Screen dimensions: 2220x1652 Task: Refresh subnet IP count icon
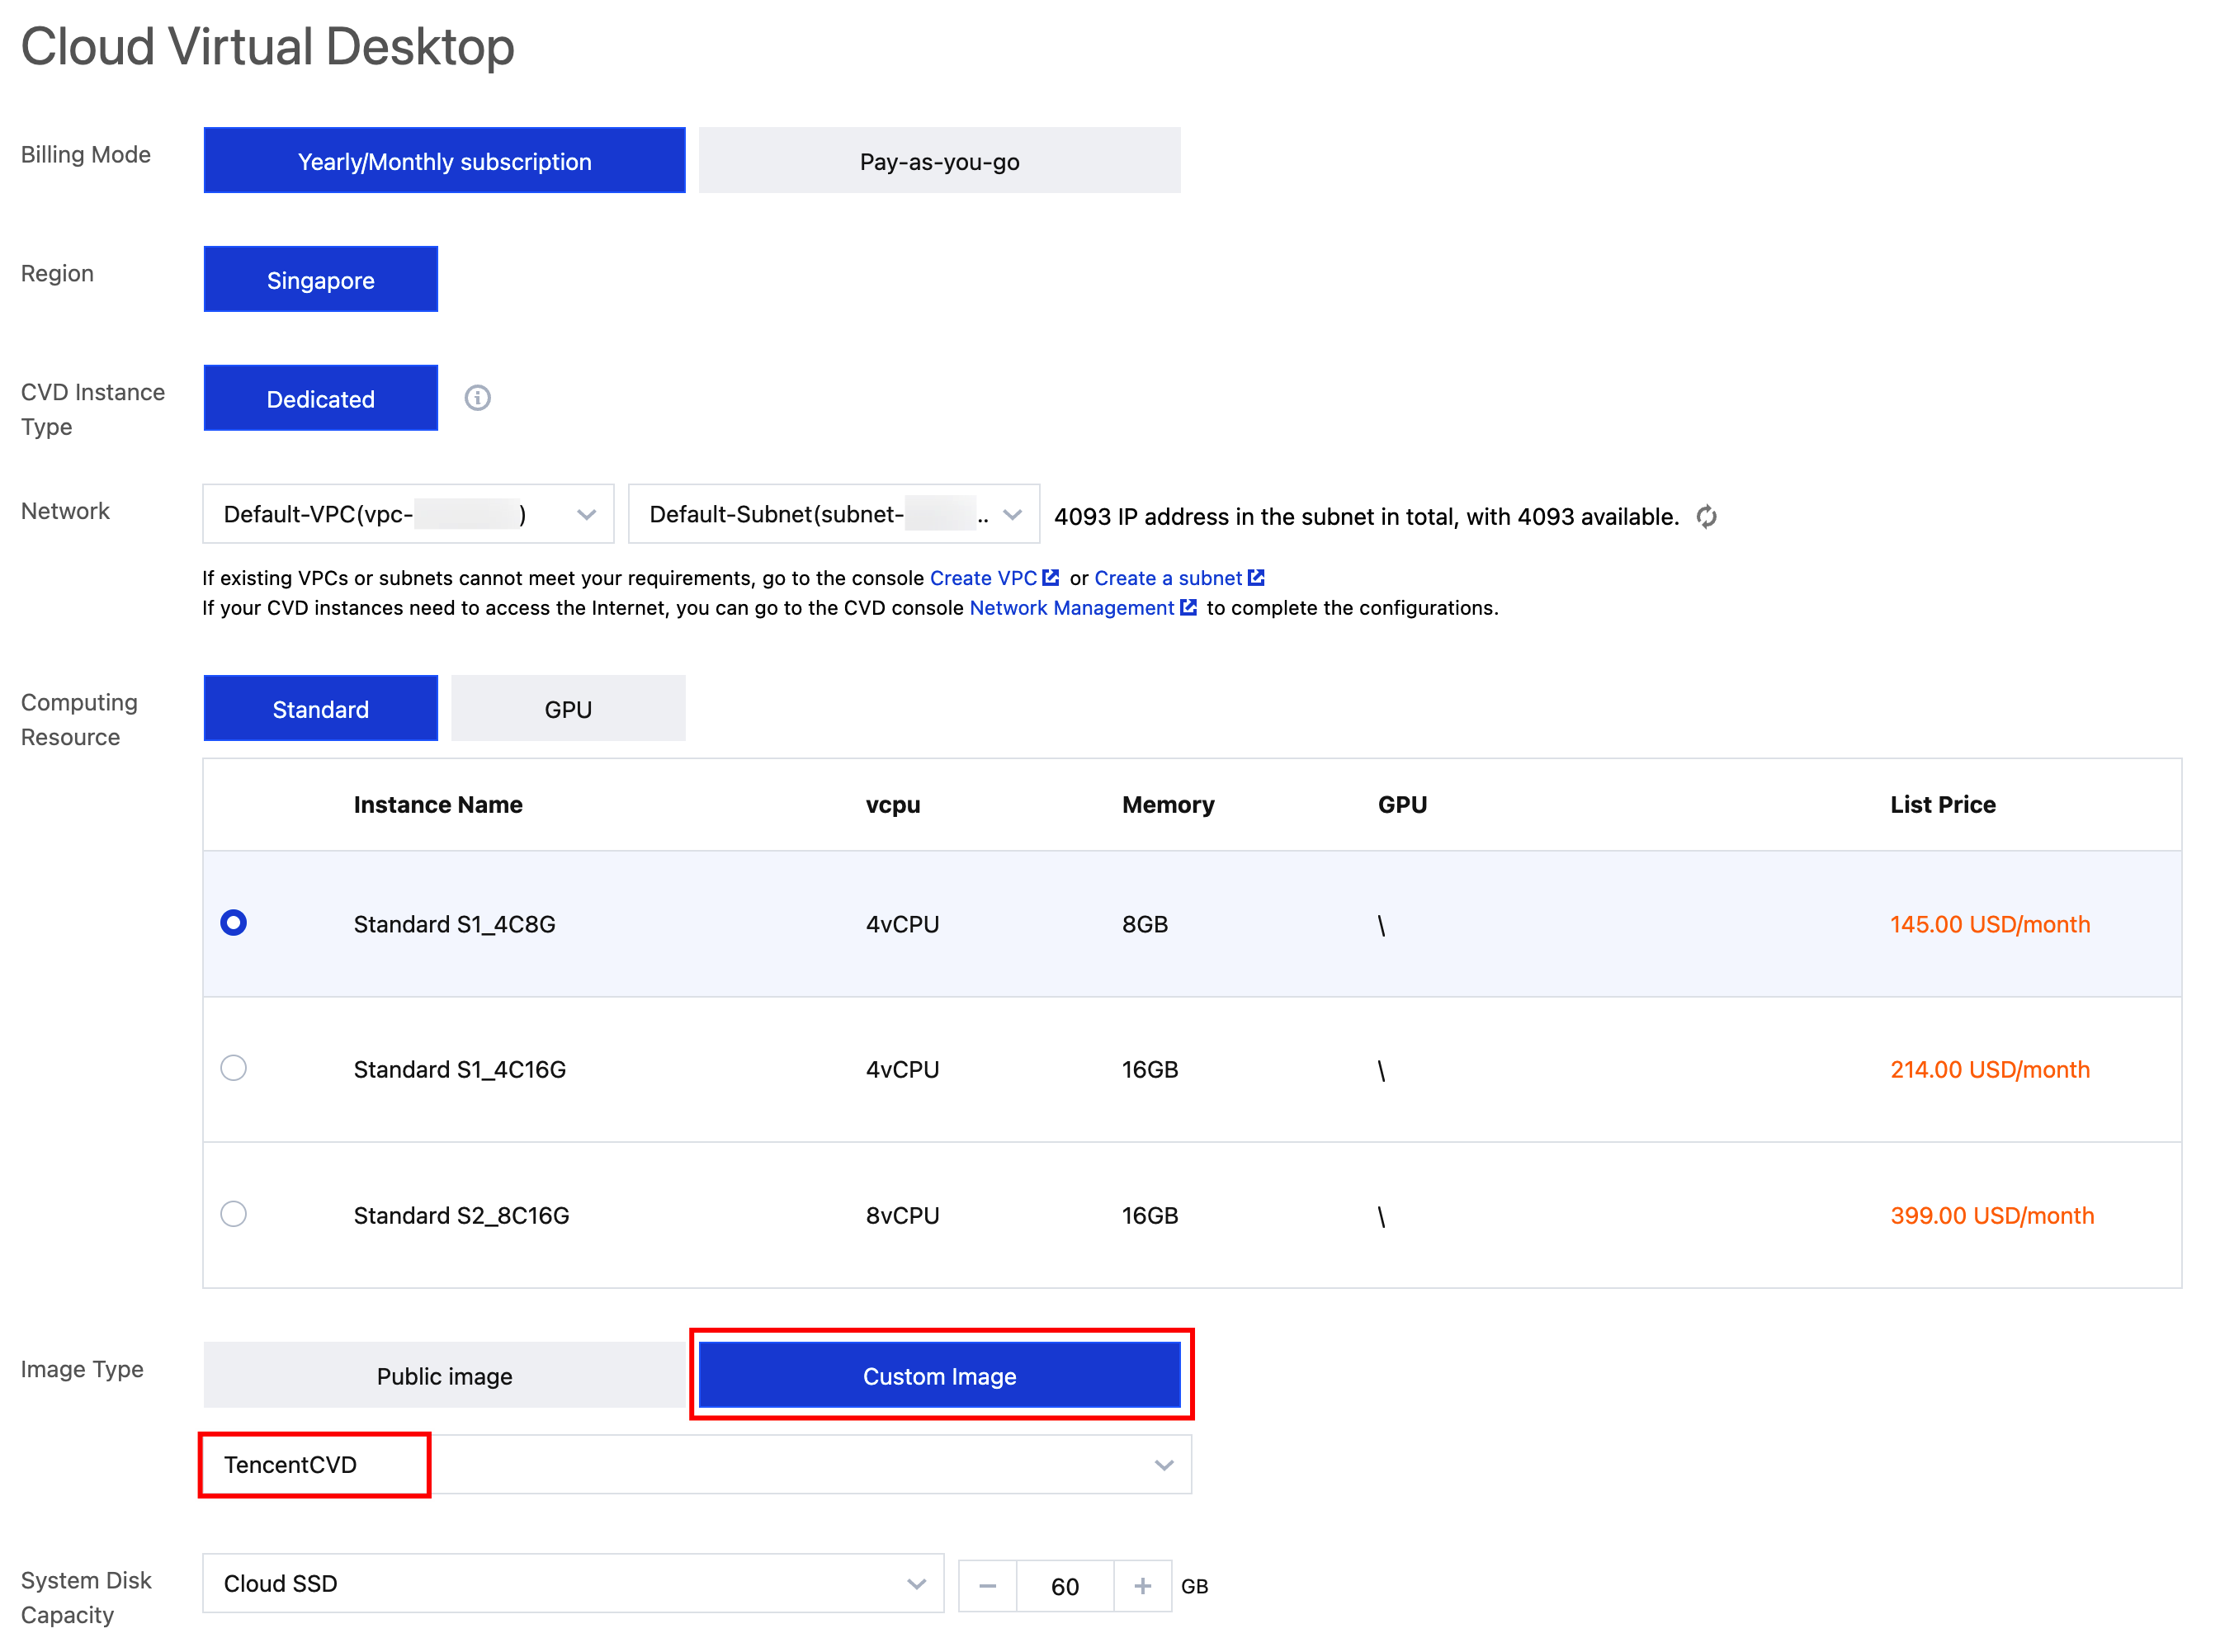[1706, 517]
